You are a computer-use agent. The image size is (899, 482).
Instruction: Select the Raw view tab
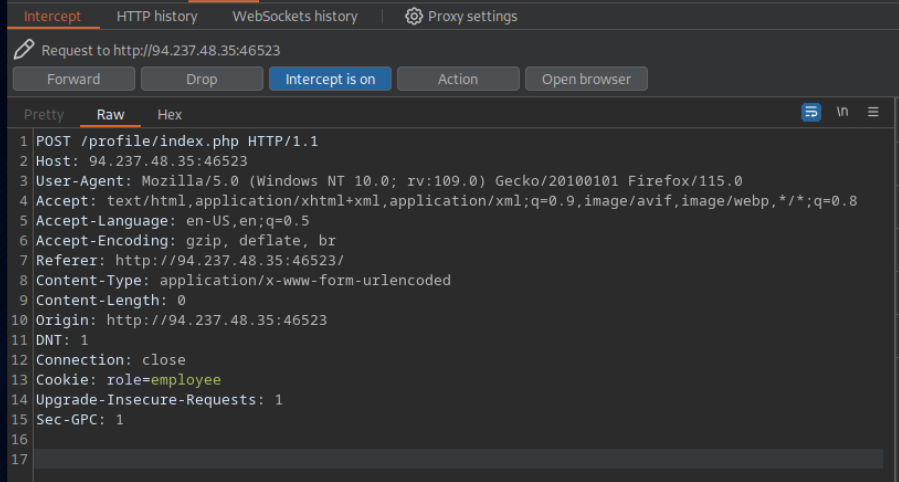(110, 115)
